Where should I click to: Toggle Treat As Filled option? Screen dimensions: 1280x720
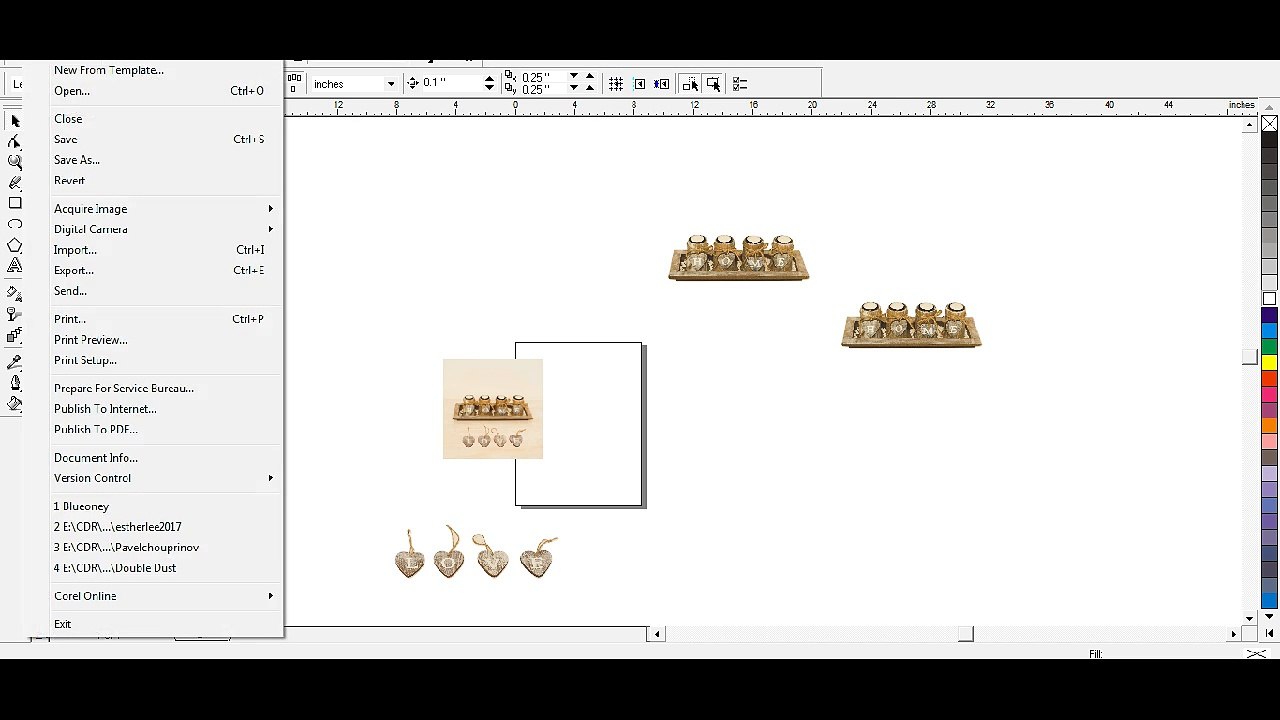pyautogui.click(x=713, y=84)
